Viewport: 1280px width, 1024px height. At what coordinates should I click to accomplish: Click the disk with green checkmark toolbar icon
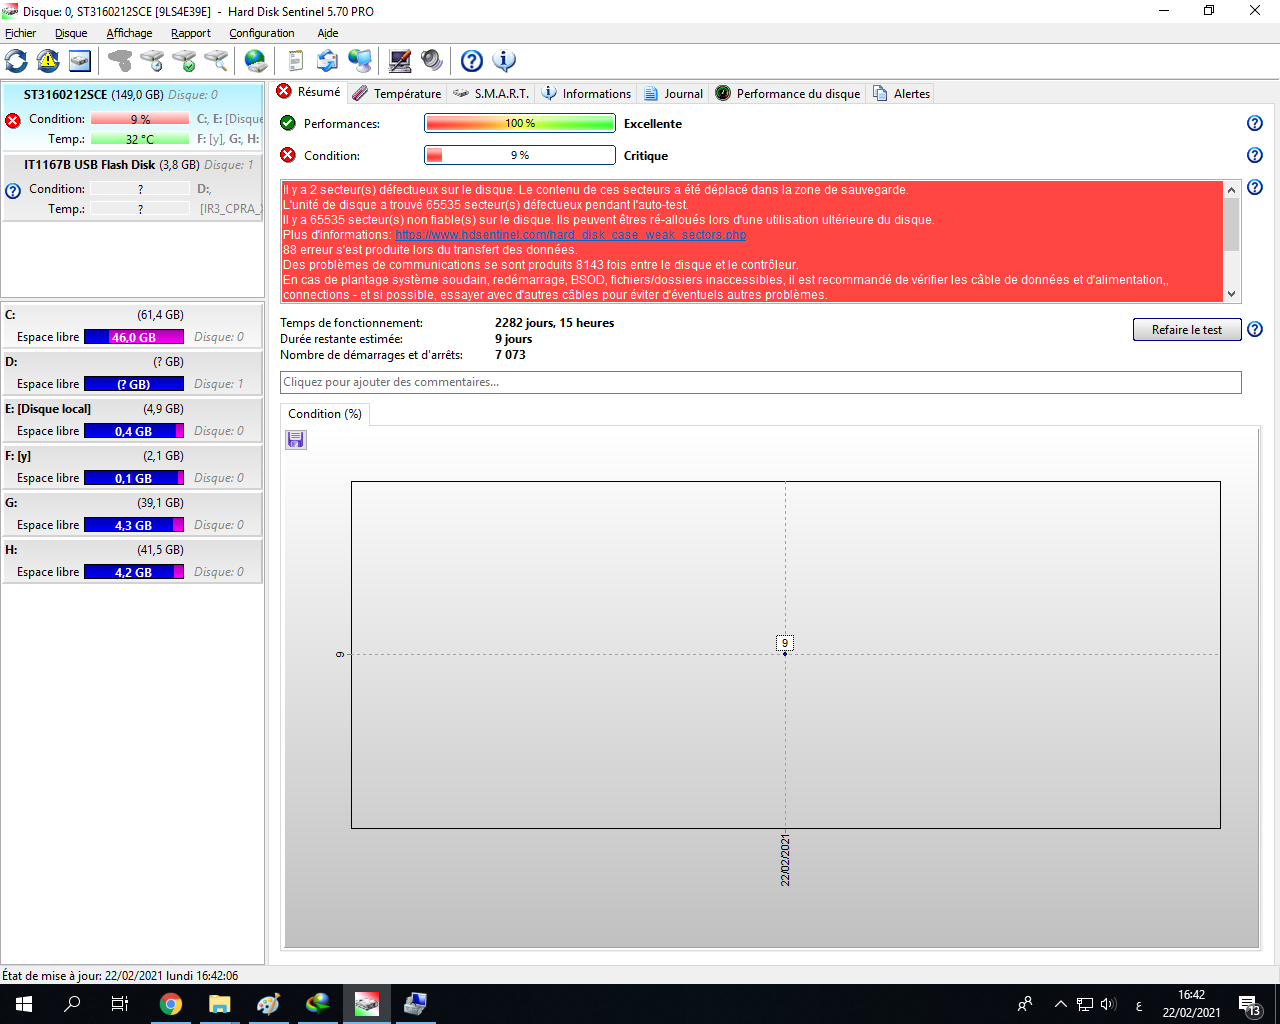coord(184,61)
